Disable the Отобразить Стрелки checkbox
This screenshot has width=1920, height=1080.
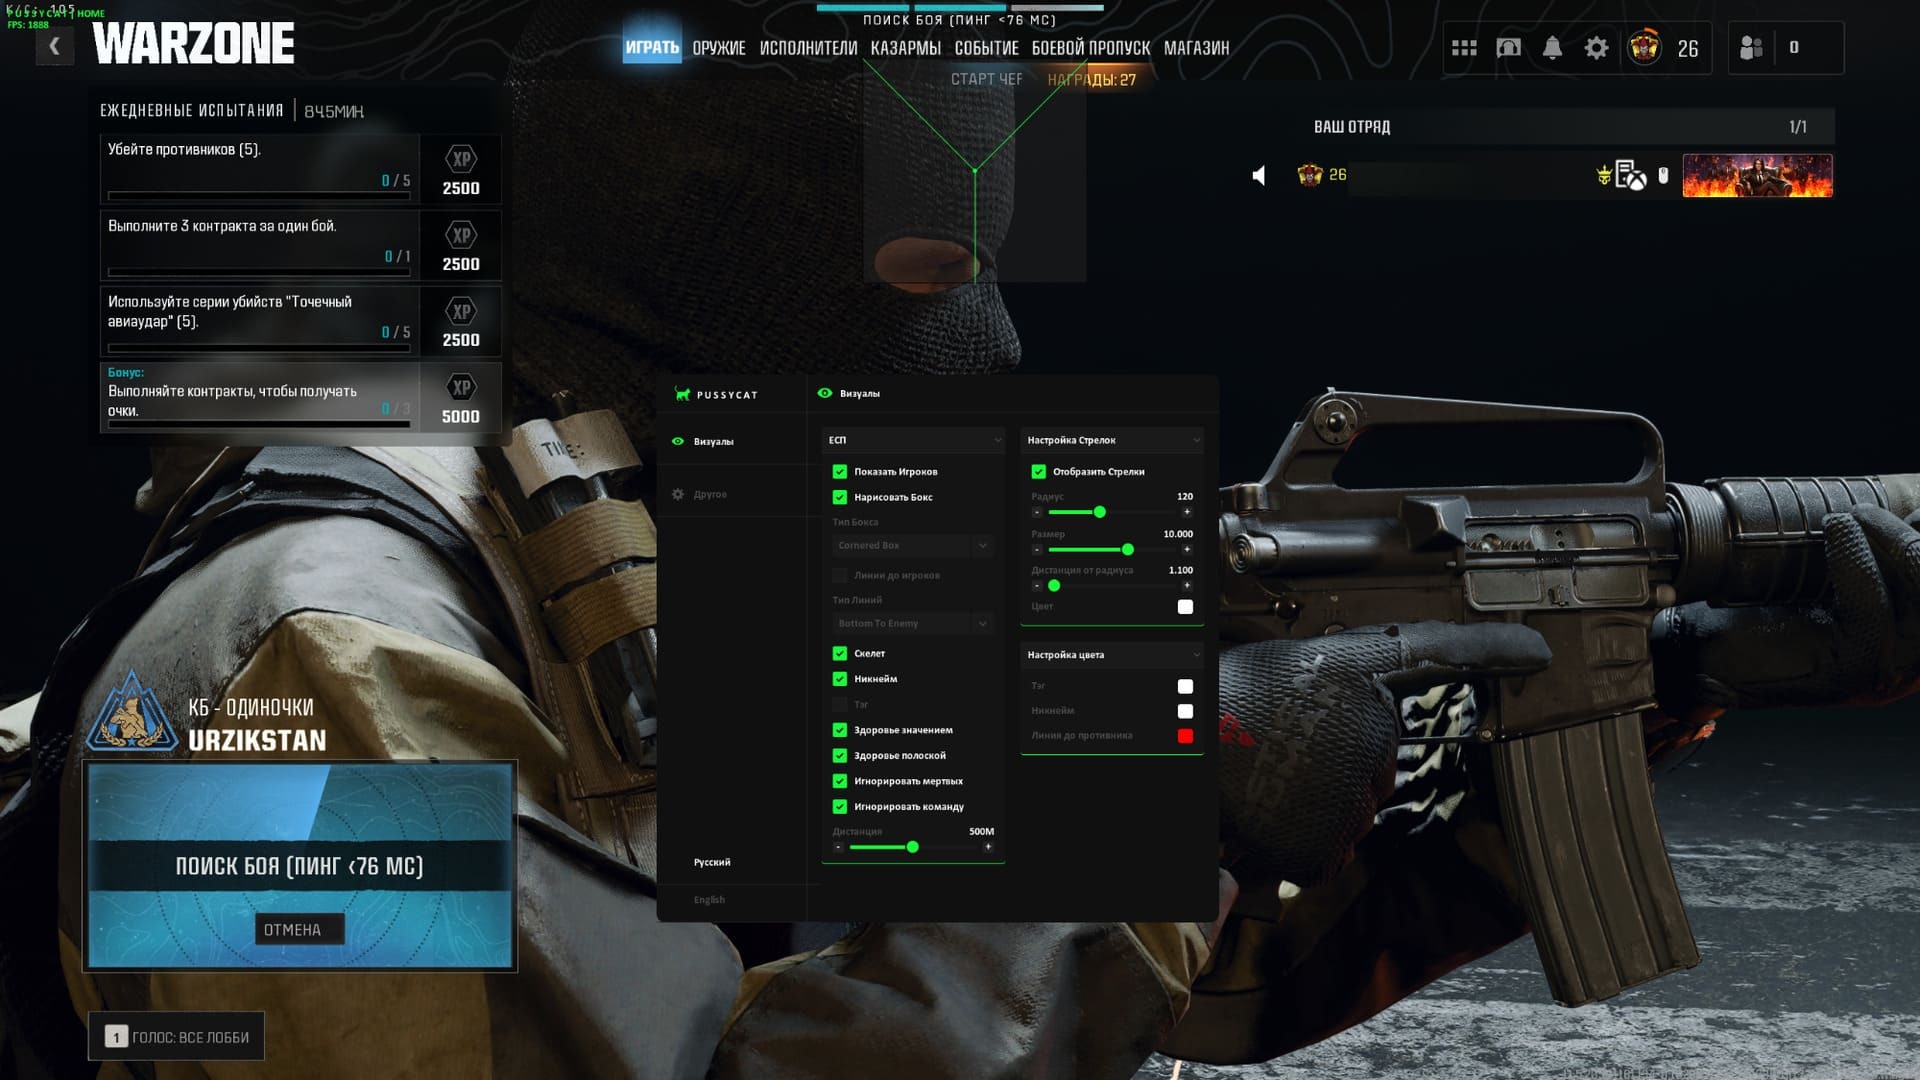1039,472
